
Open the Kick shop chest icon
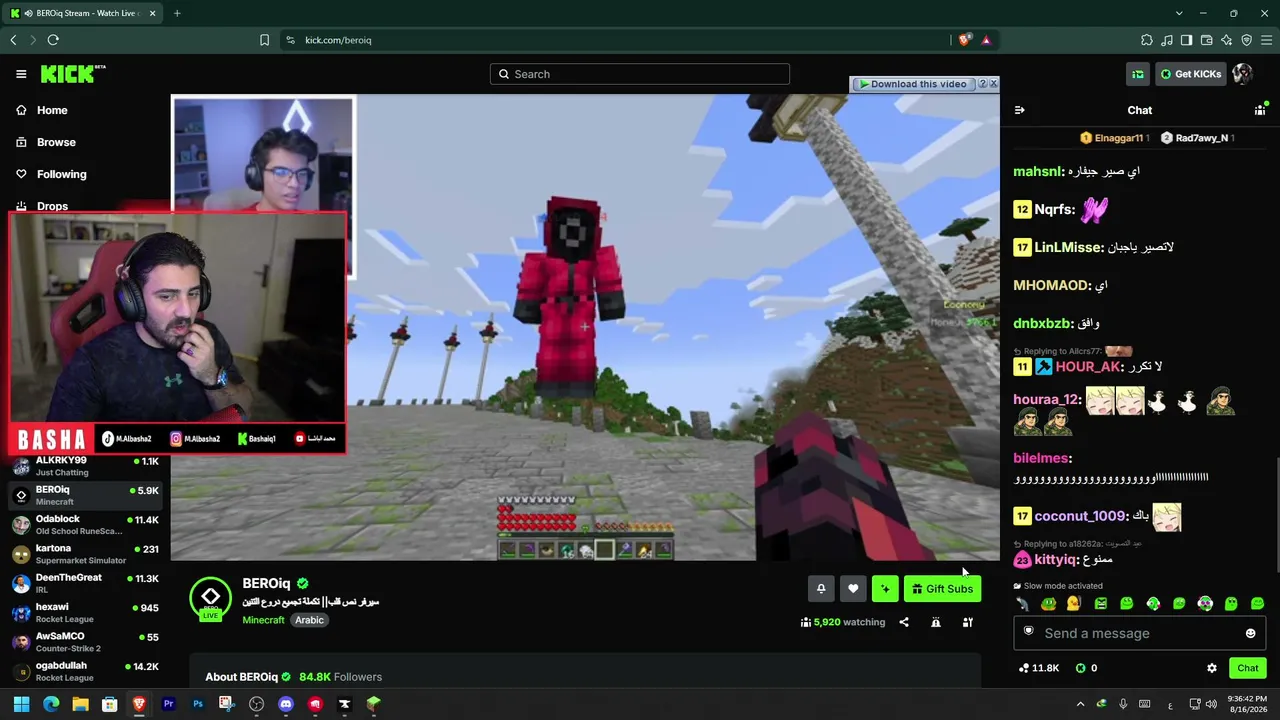pos(1138,74)
